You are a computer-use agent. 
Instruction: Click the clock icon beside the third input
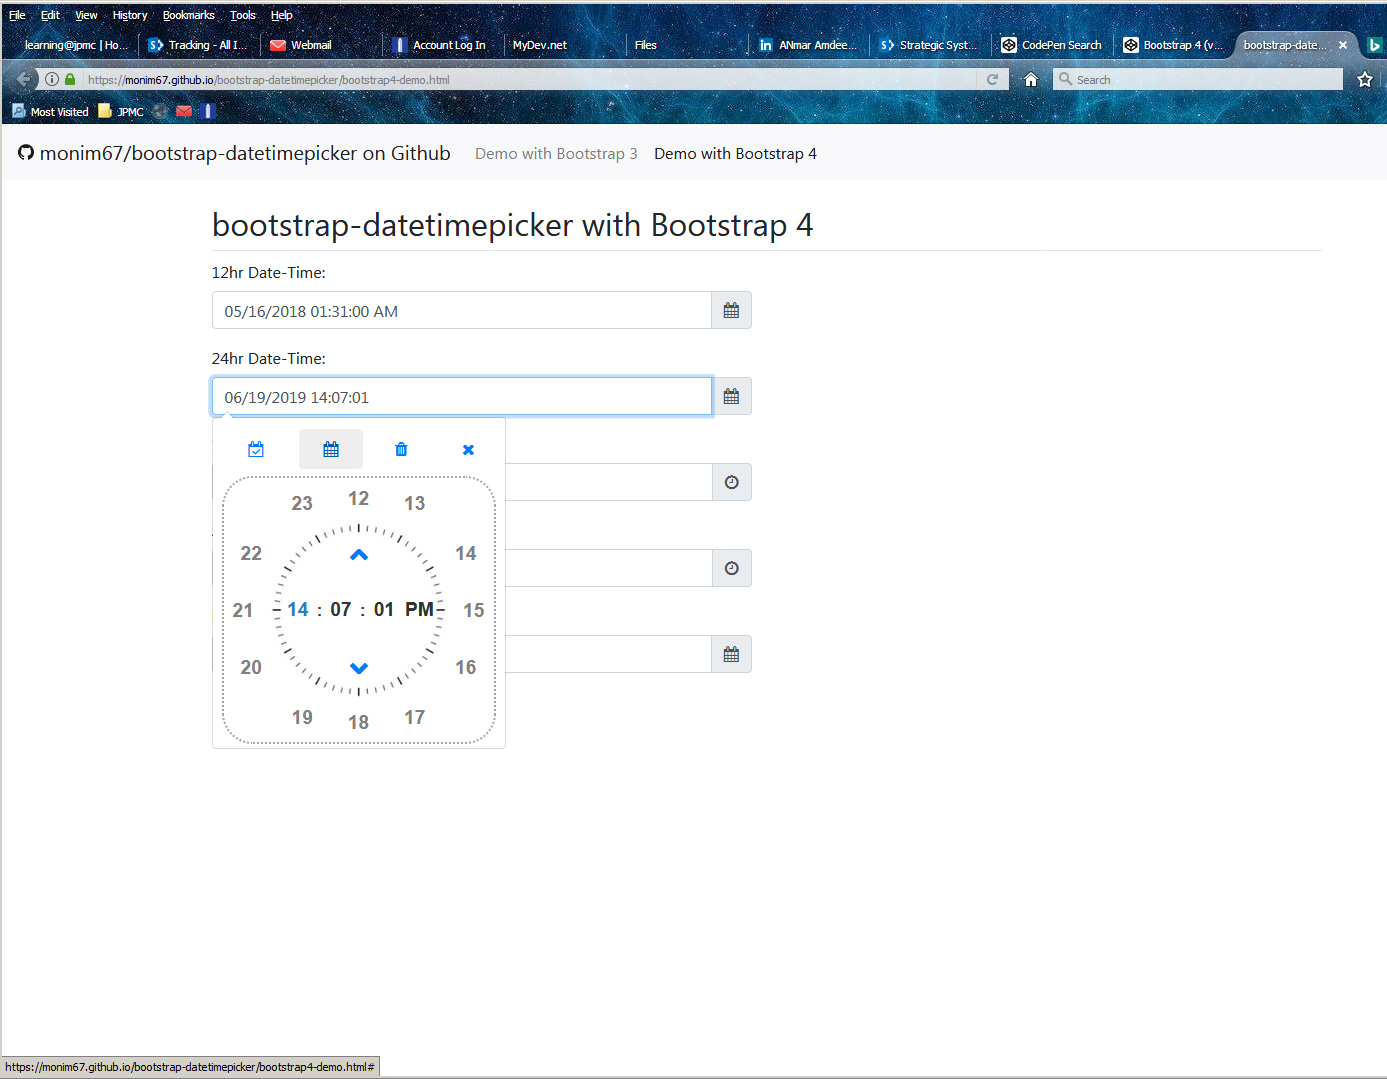point(731,482)
